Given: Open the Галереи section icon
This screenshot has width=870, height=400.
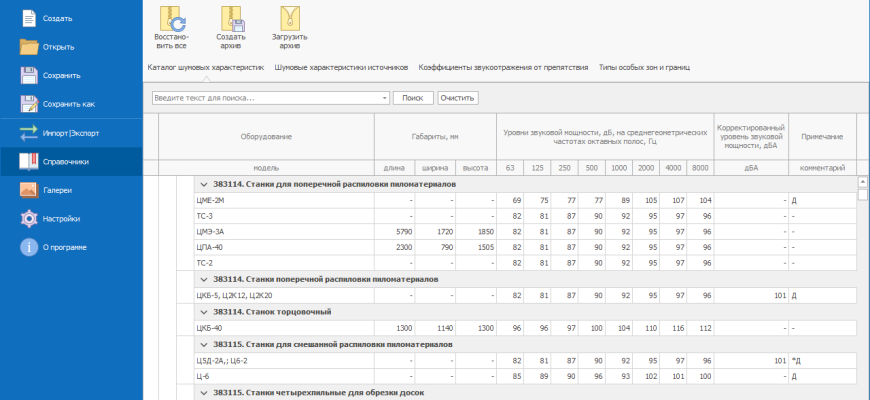Looking at the screenshot, I should pos(28,189).
